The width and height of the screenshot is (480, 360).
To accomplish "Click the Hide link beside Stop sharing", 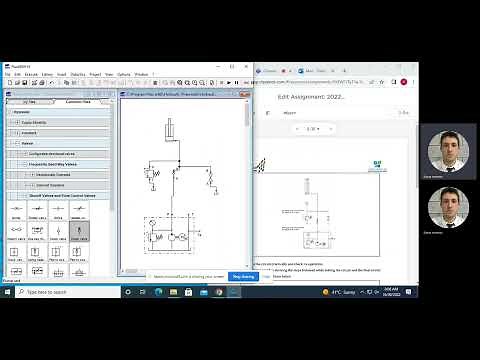I will point(266,277).
